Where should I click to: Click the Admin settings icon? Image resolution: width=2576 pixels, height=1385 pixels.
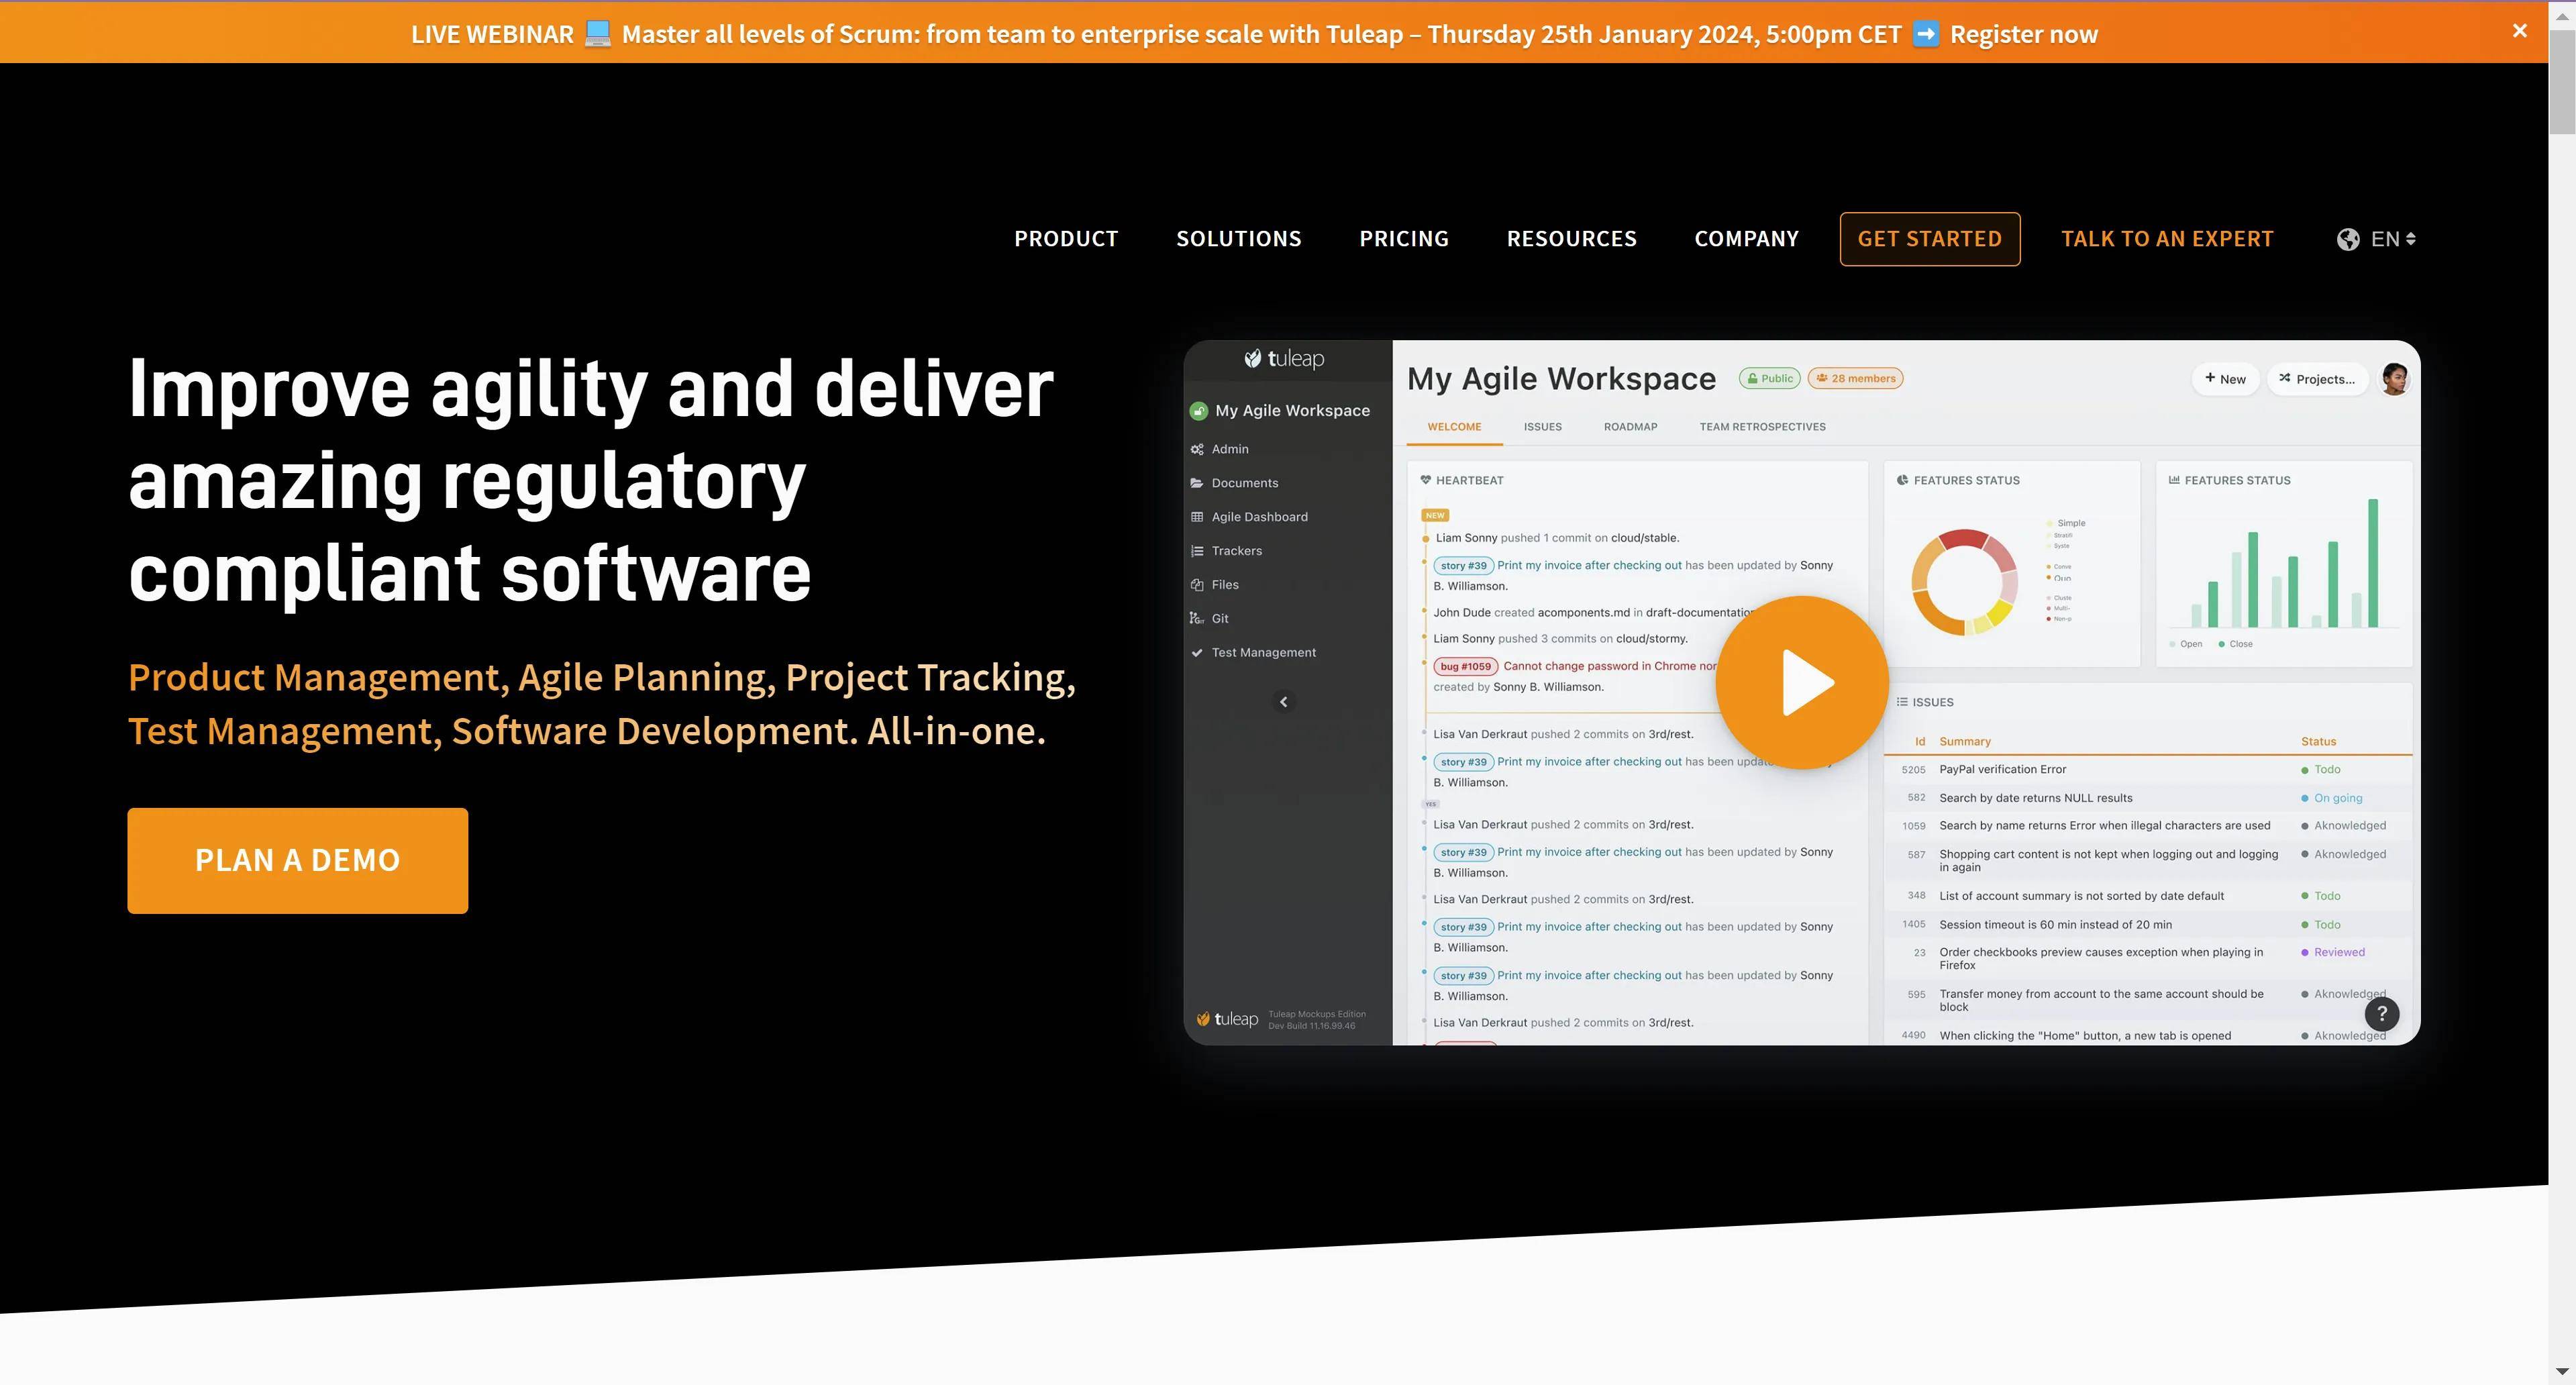1198,449
